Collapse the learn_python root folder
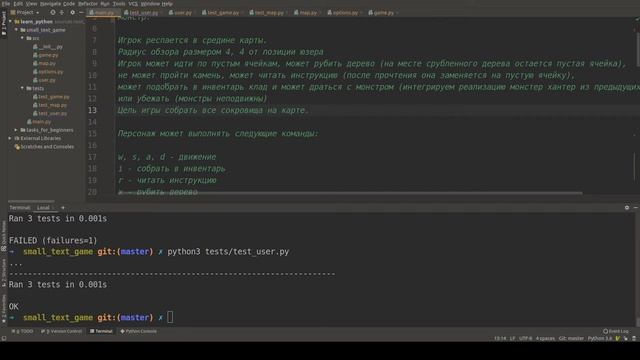640x360 pixels. [x=11, y=22]
